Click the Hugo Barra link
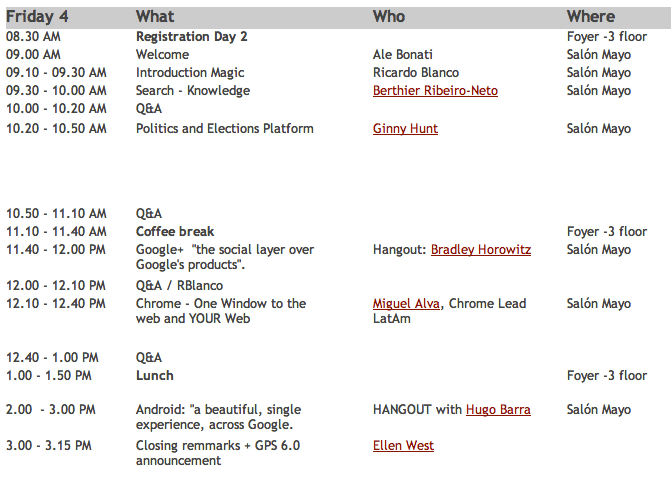Screen dimensions: 671x479 pos(498,410)
